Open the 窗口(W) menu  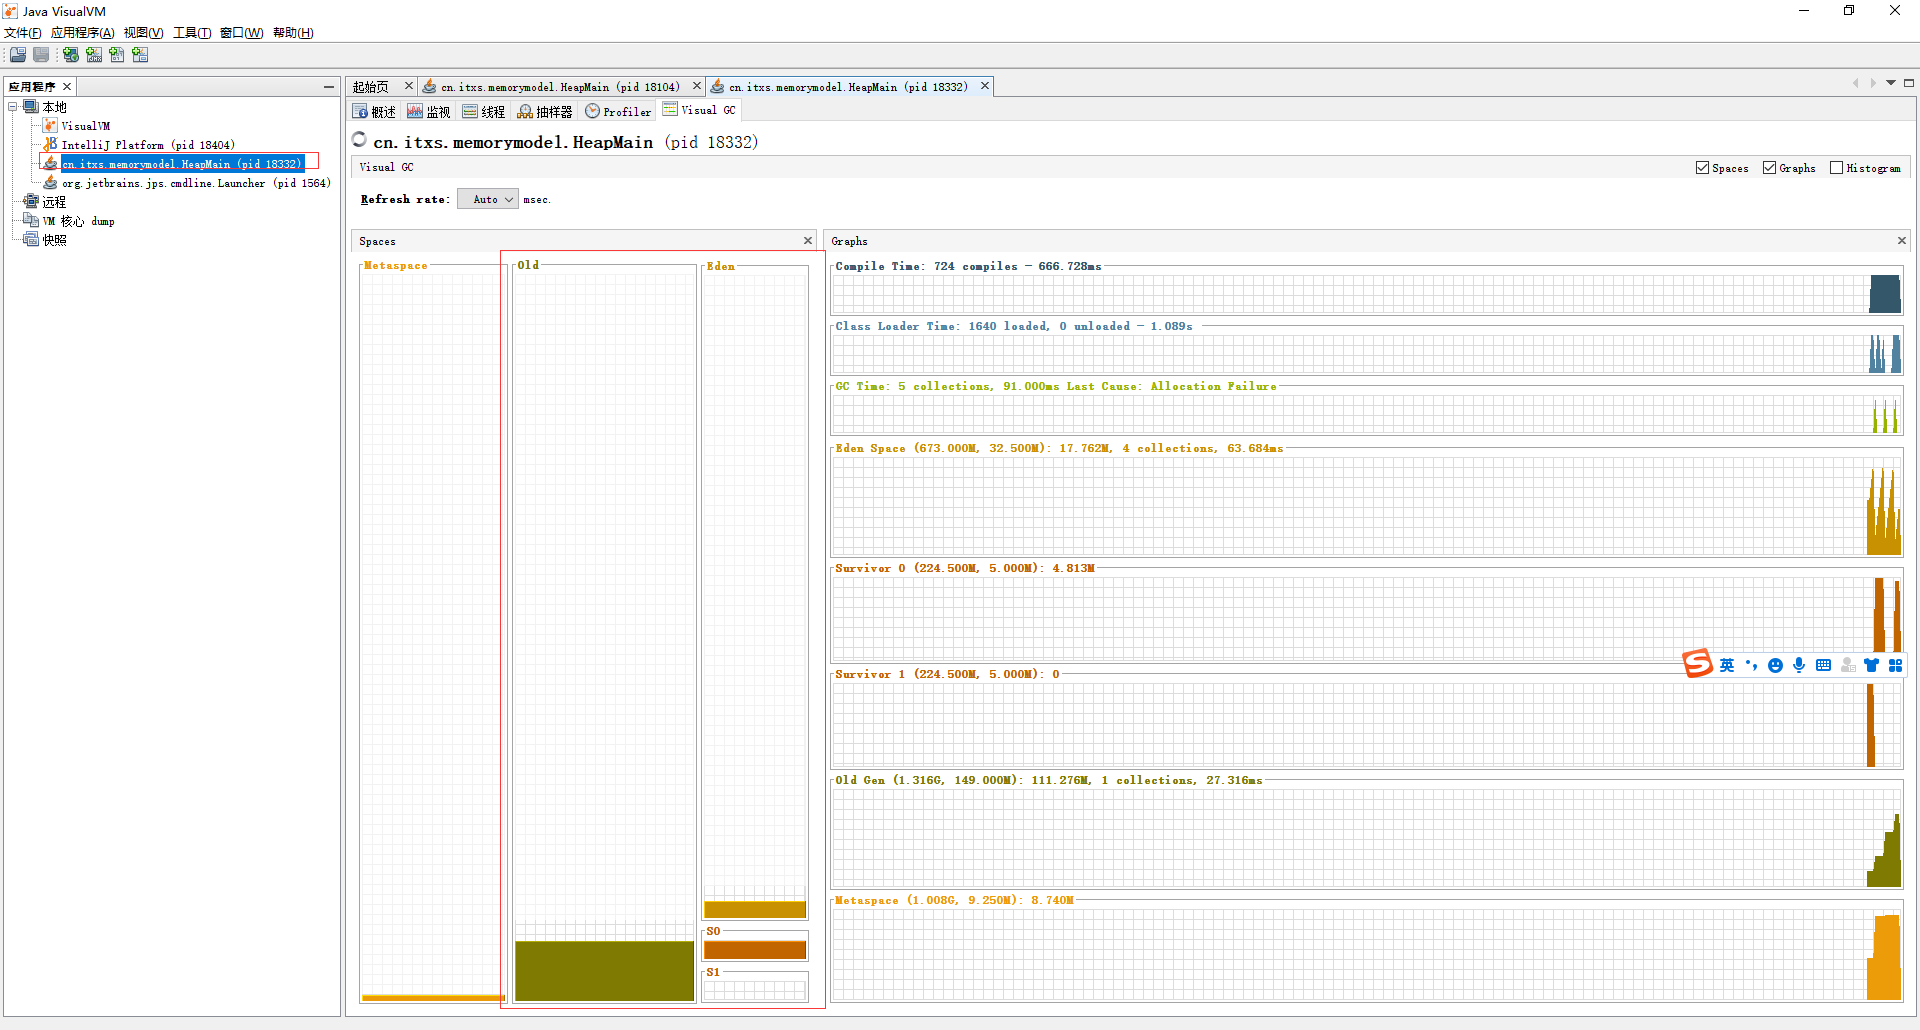click(x=241, y=33)
